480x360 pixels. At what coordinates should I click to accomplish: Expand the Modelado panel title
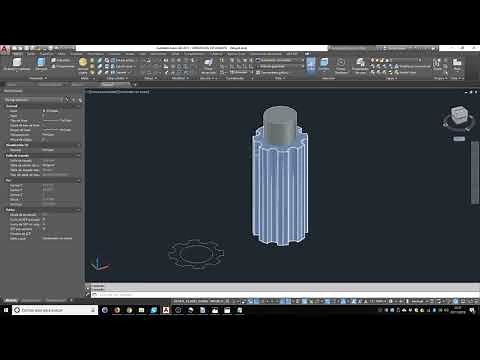coord(37,78)
